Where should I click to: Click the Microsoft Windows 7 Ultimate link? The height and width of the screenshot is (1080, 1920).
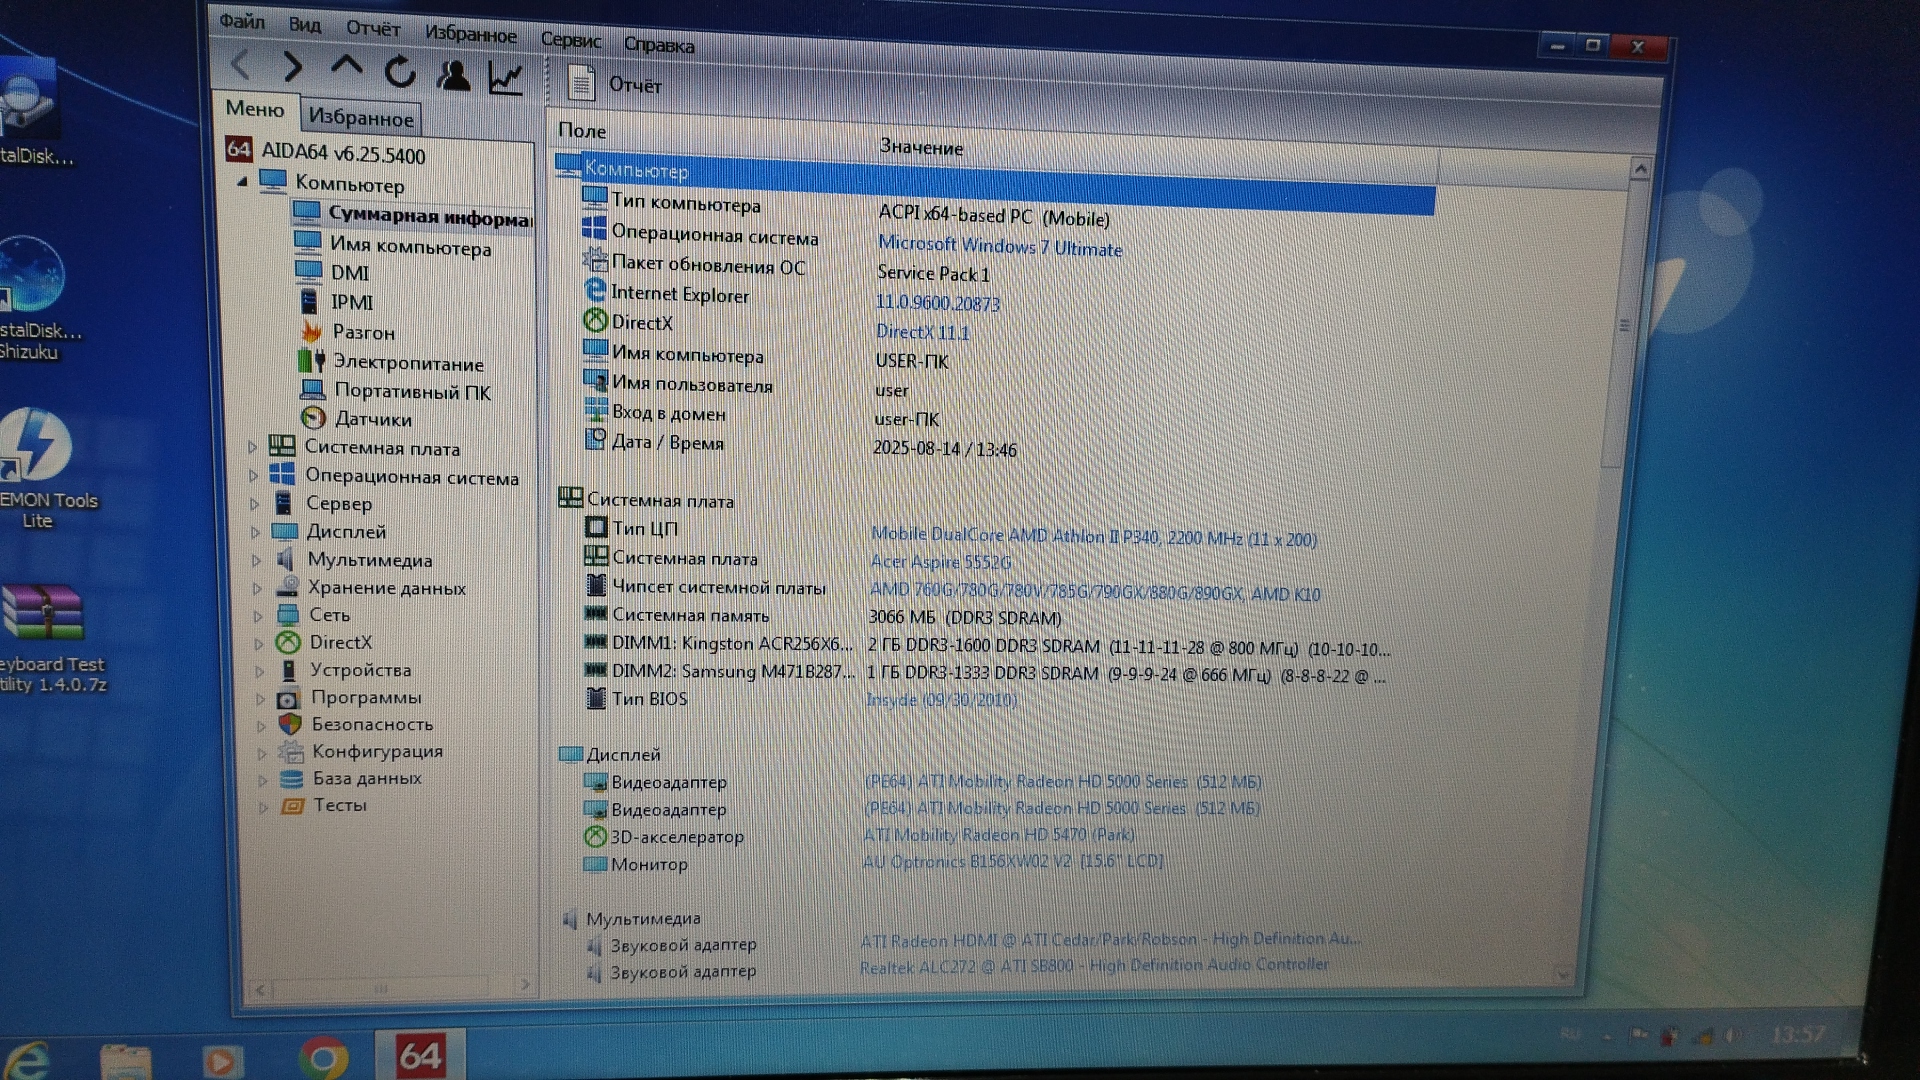click(999, 246)
